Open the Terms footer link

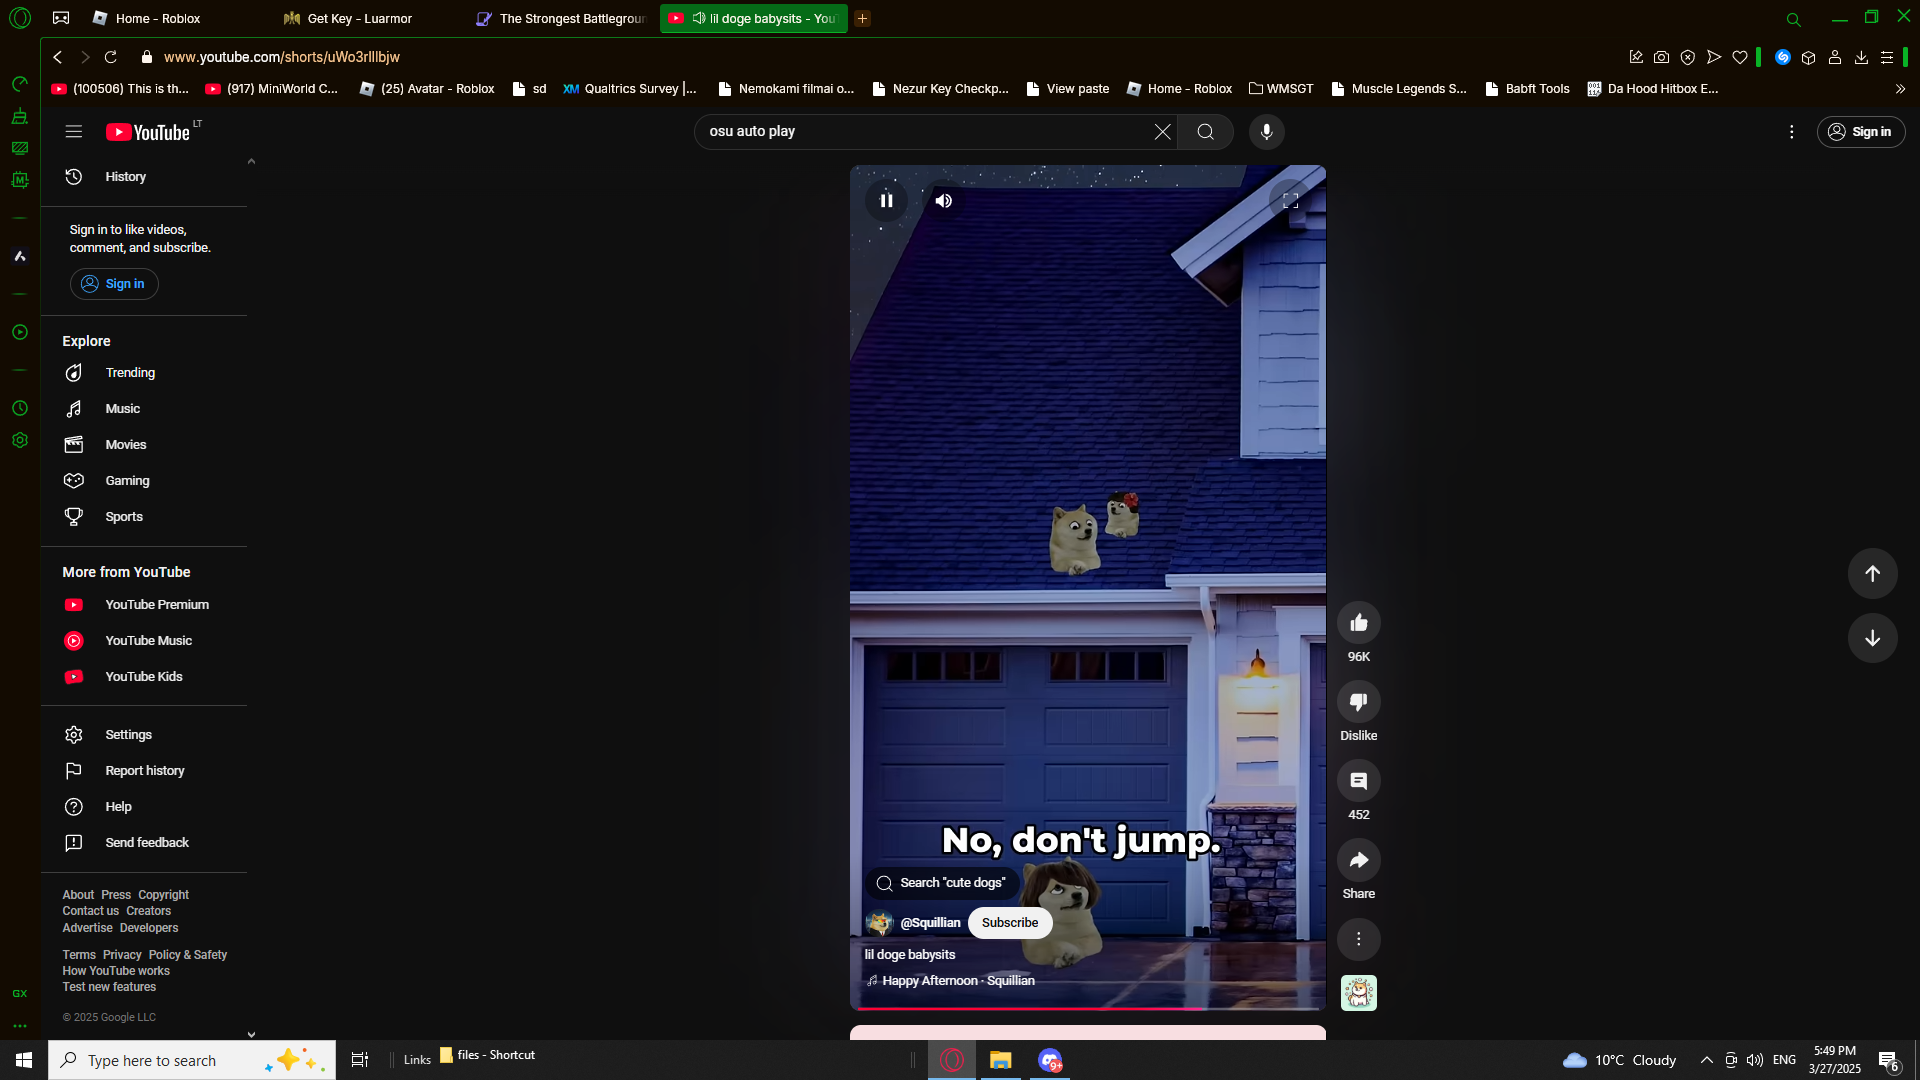(x=79, y=955)
